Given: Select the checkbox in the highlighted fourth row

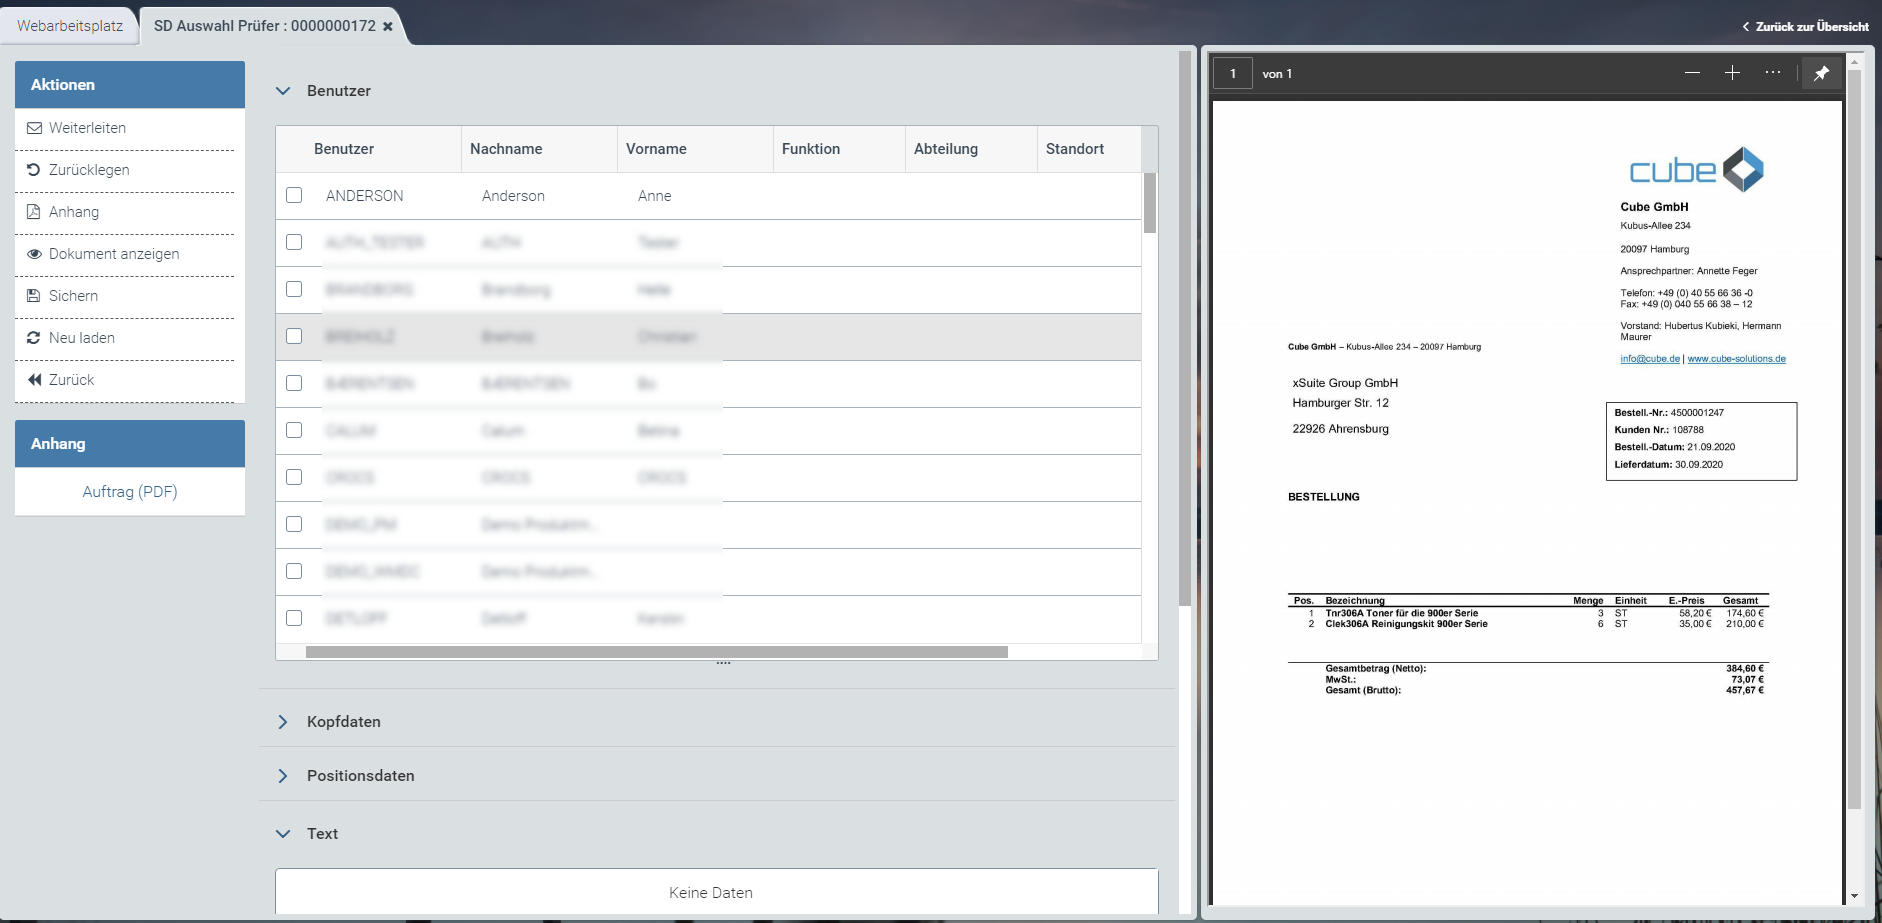Looking at the screenshot, I should pos(294,336).
